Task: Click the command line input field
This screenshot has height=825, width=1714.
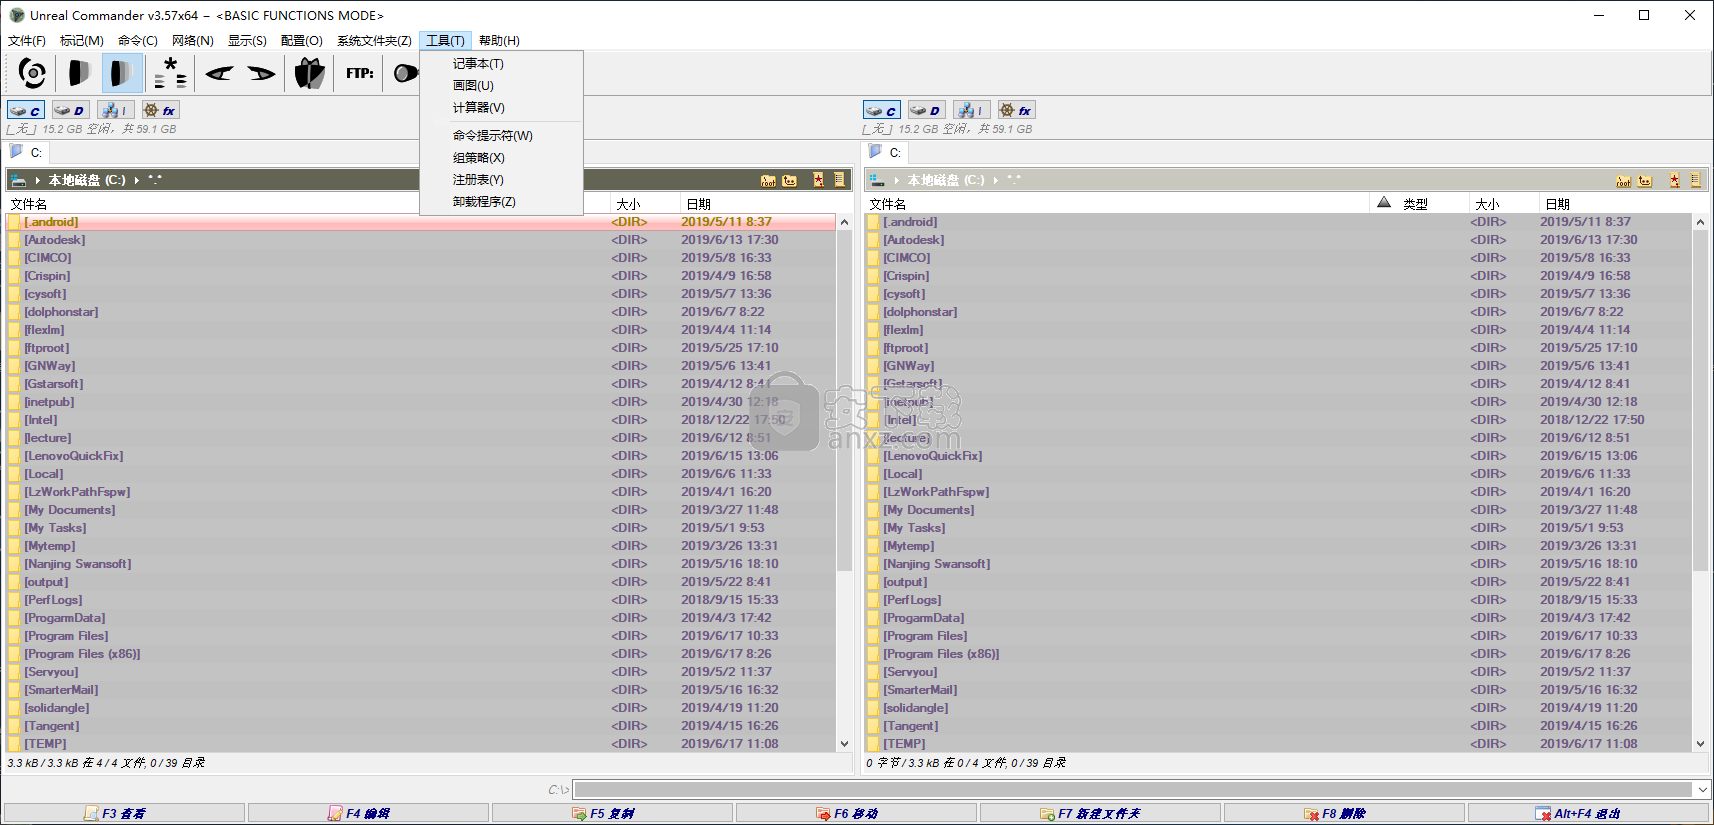Action: tap(1134, 790)
